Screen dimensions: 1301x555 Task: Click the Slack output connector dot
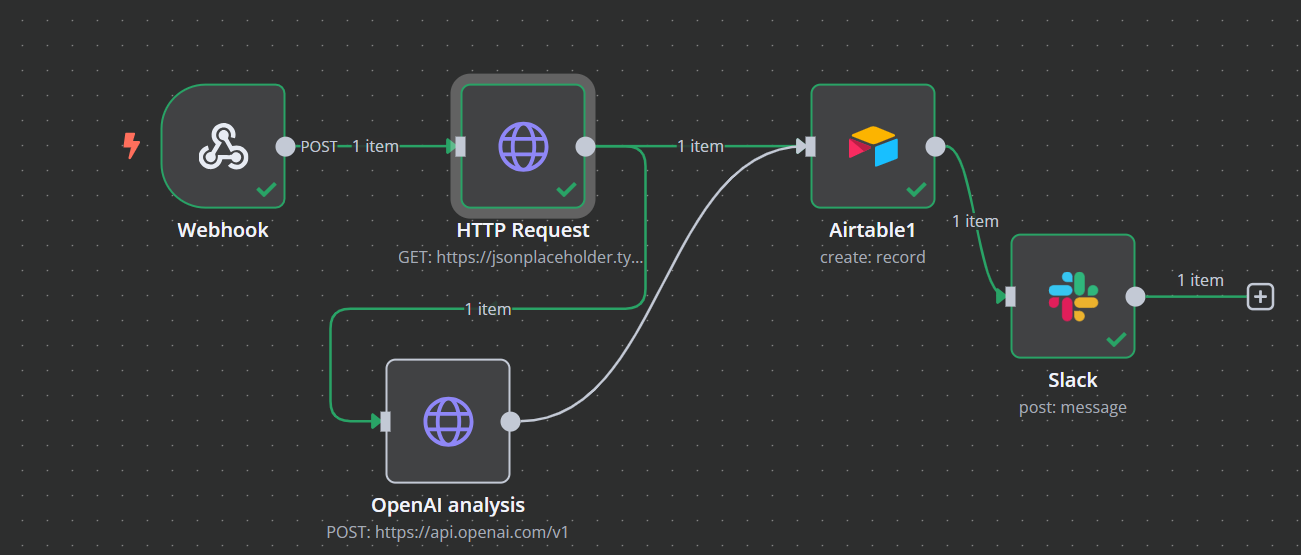tap(1135, 296)
